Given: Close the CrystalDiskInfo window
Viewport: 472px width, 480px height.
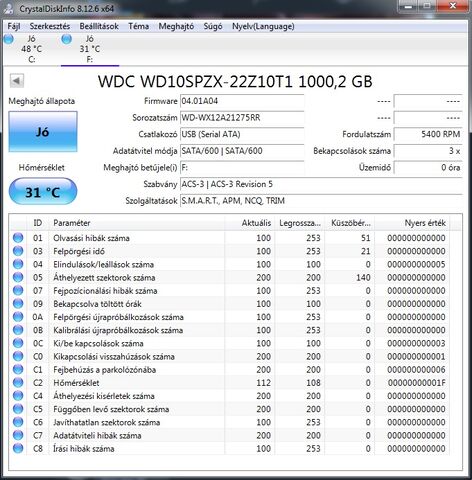Looking at the screenshot, I should coord(453,6).
